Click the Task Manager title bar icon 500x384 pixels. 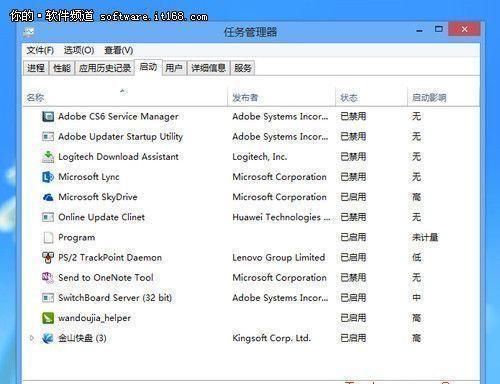(x=29, y=32)
